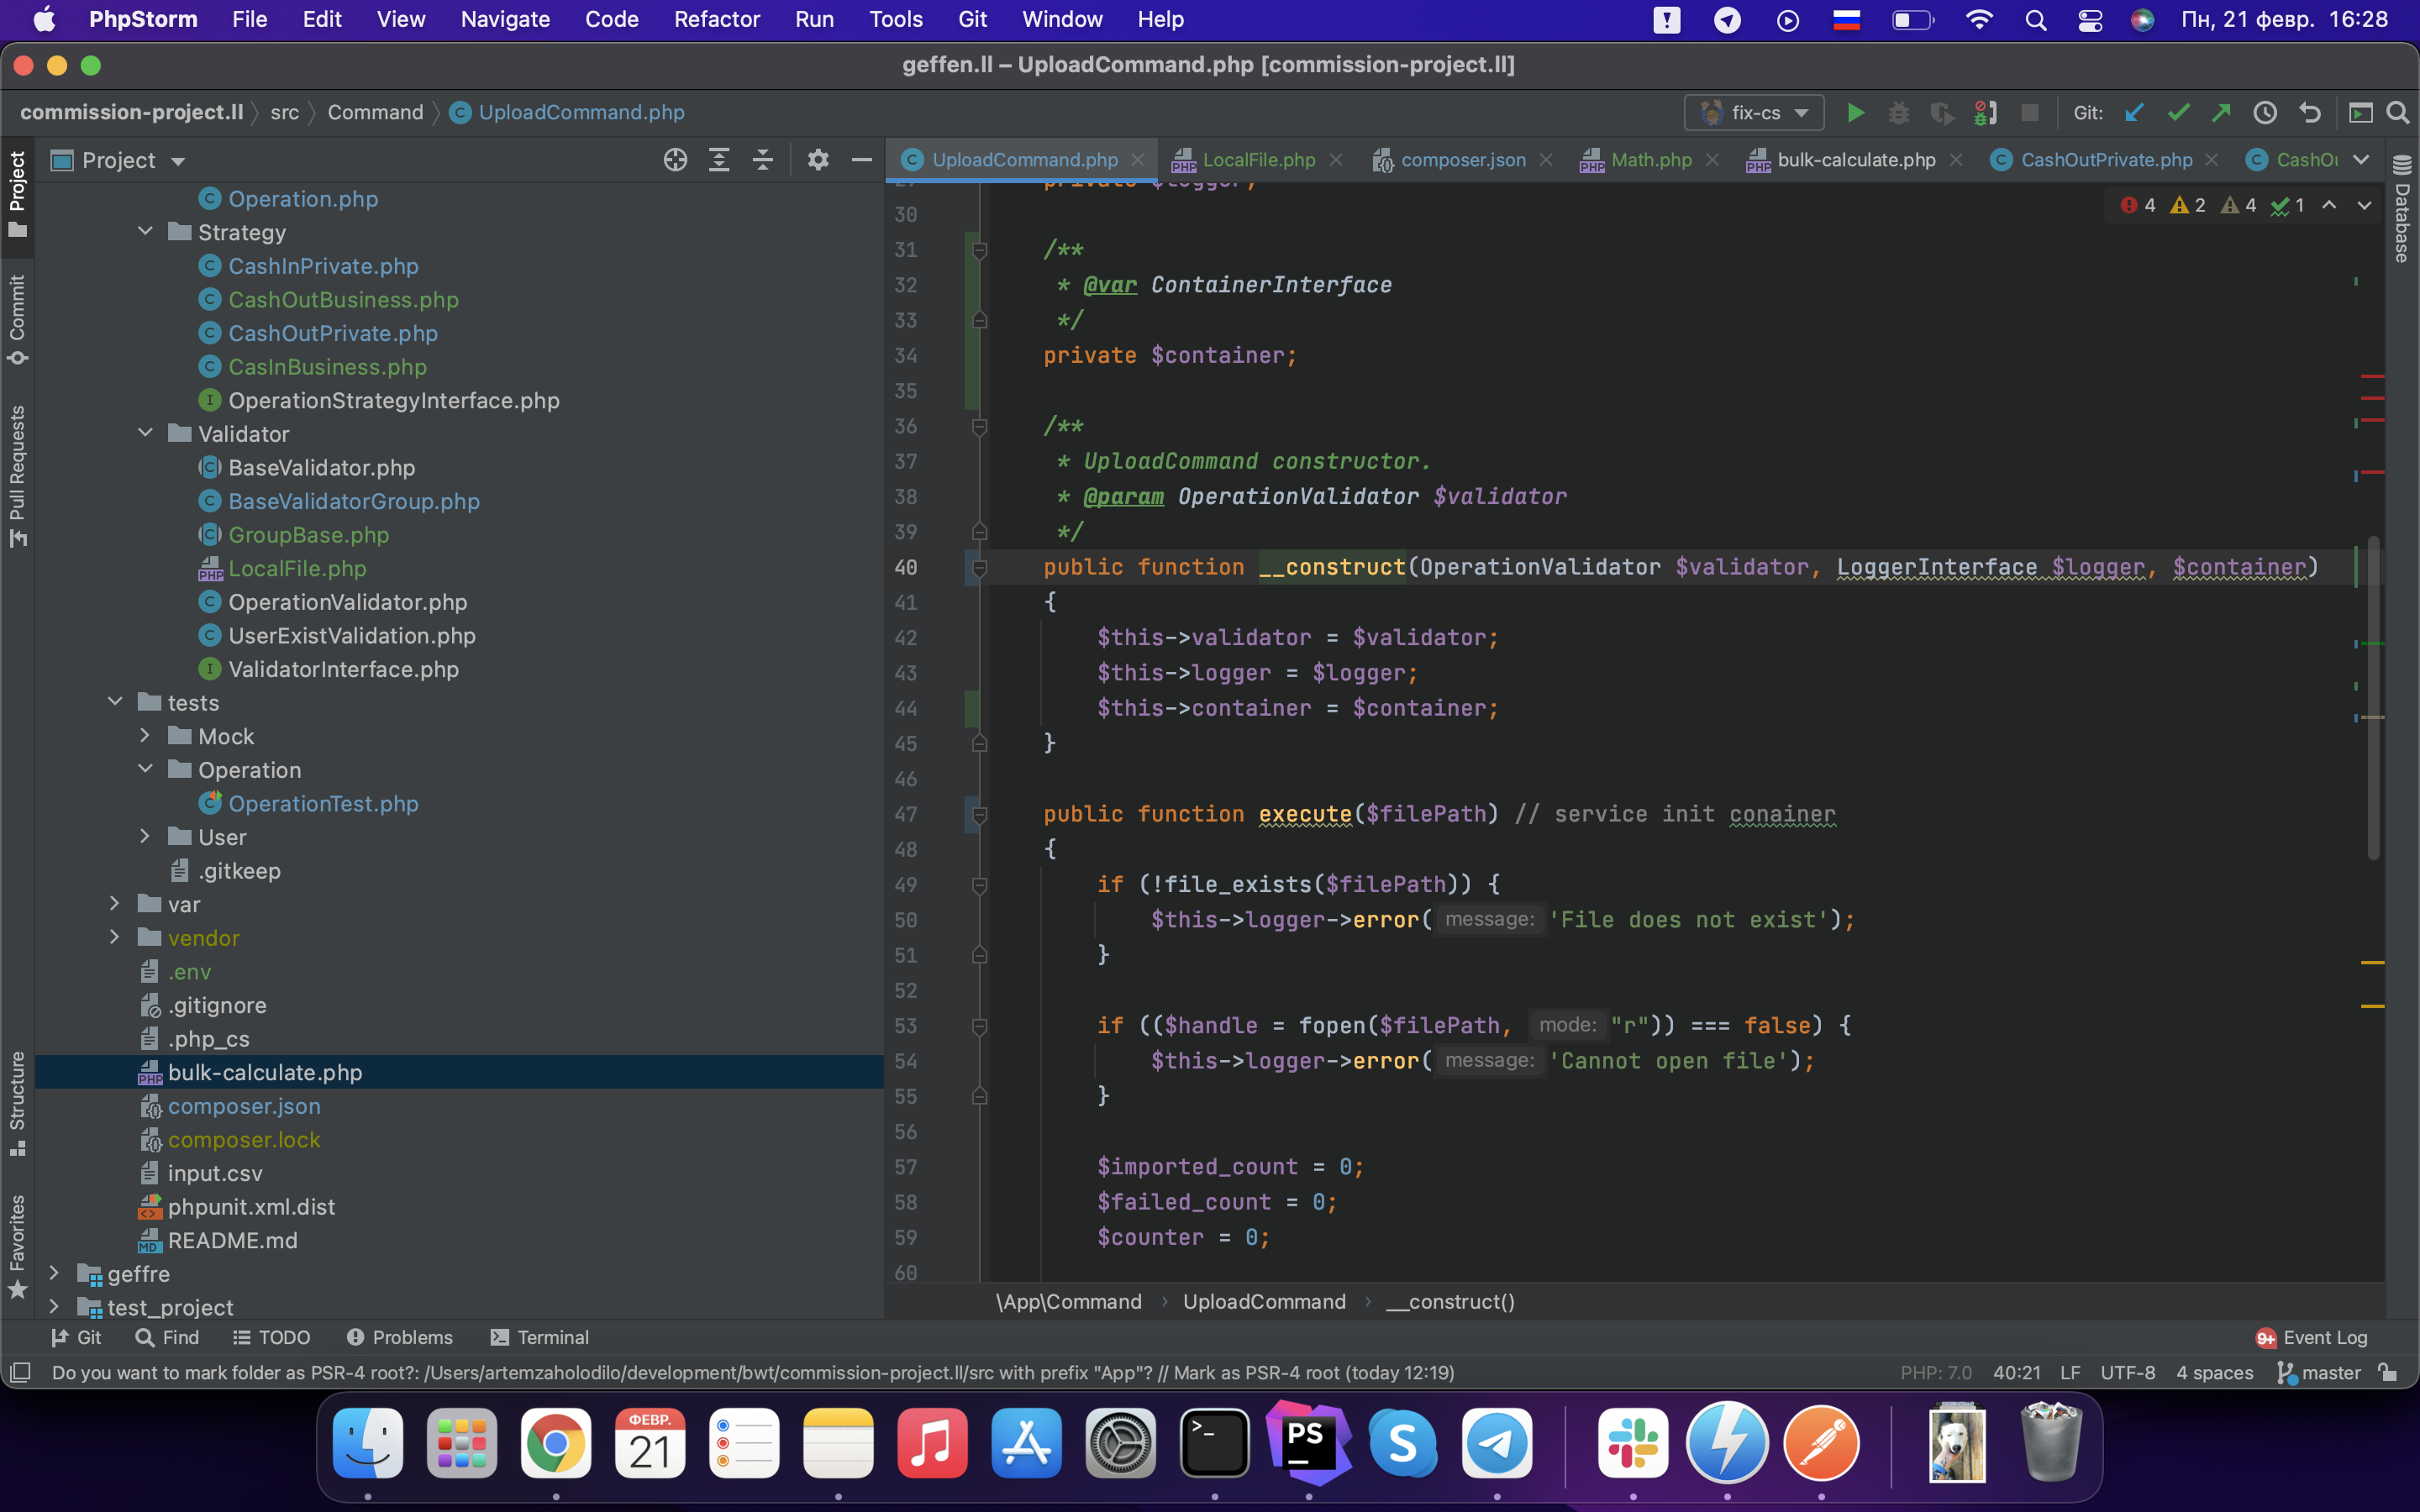Push commits with green arrow icon

[x=2221, y=113]
